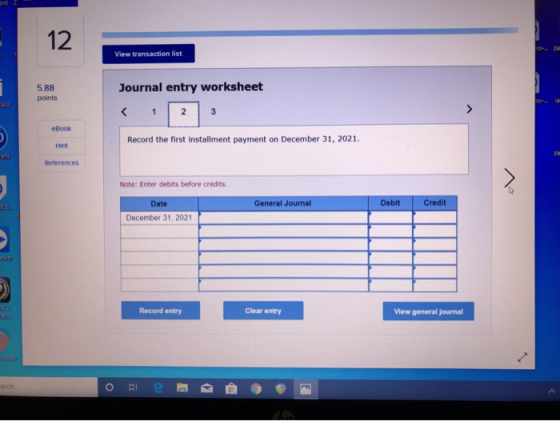This screenshot has width=560, height=421.
Task: Click the taskbar search box
Action: tap(49, 387)
